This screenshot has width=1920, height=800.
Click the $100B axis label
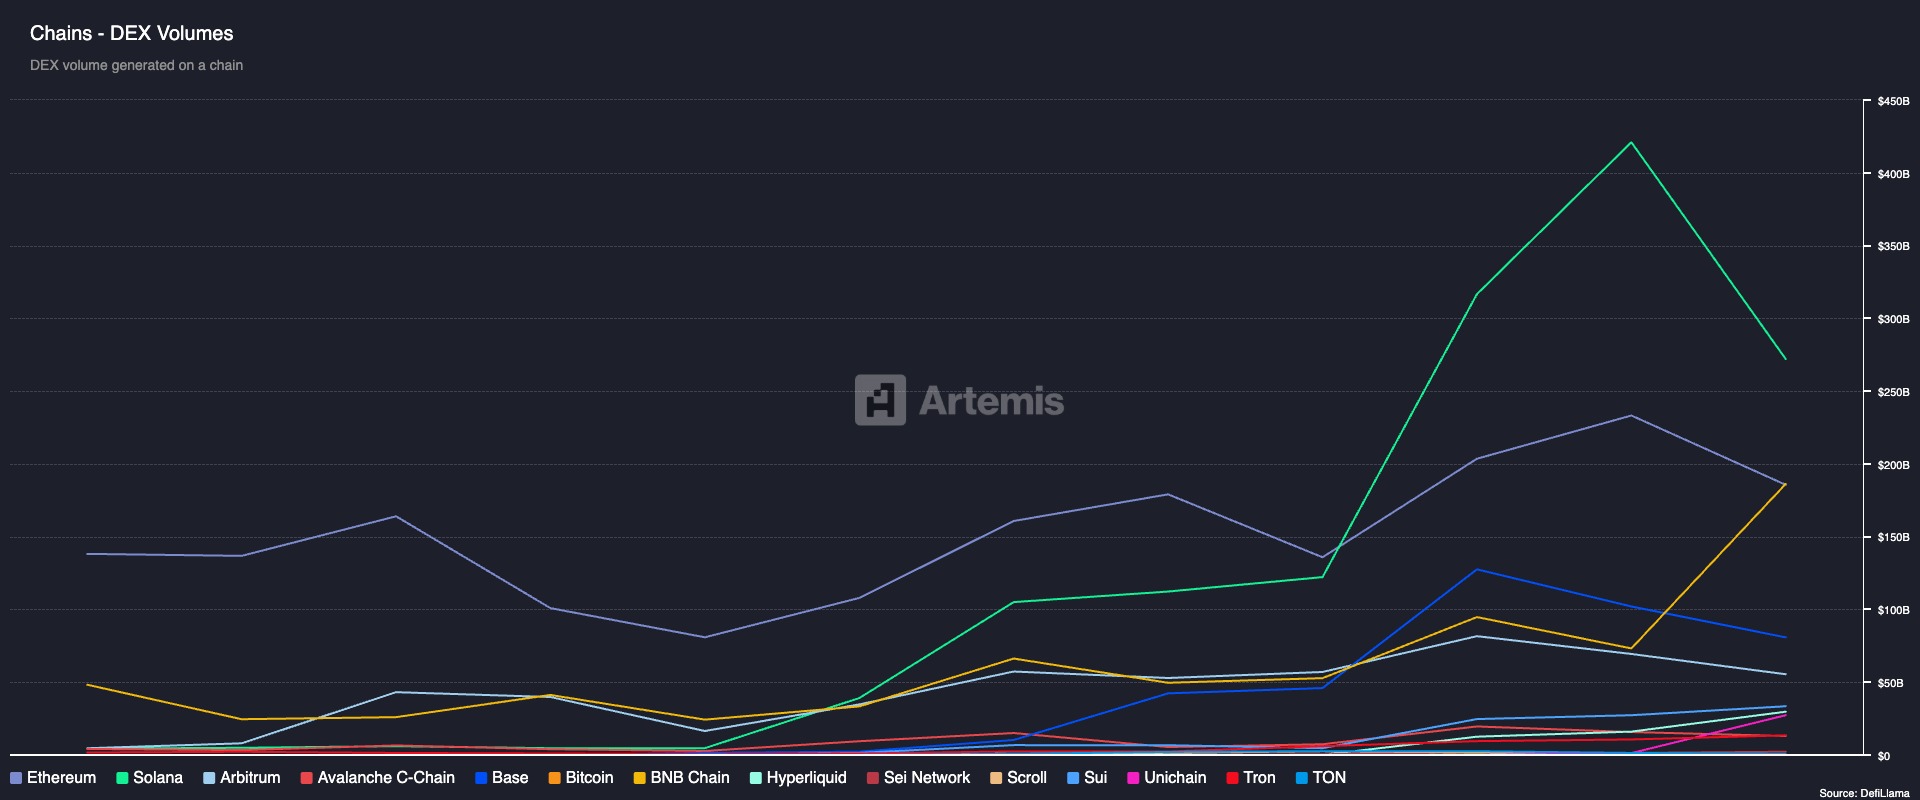click(x=1893, y=610)
